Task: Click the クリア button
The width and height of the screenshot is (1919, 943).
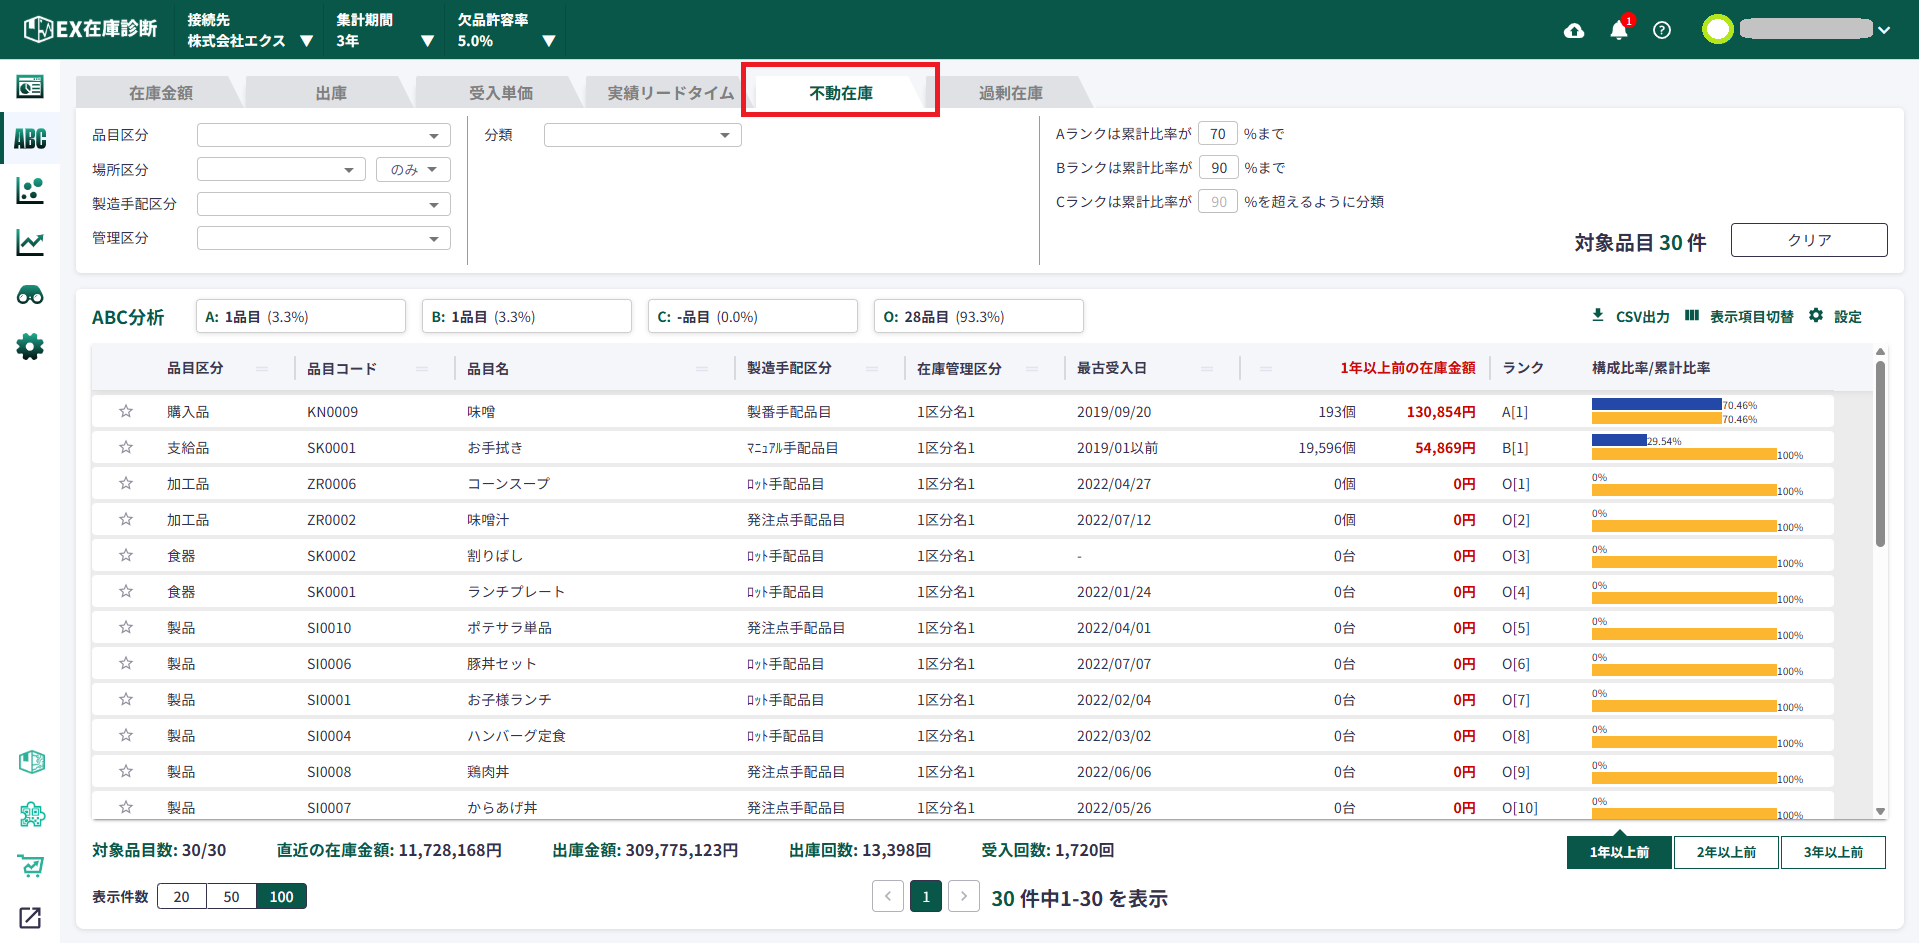Action: (1808, 240)
